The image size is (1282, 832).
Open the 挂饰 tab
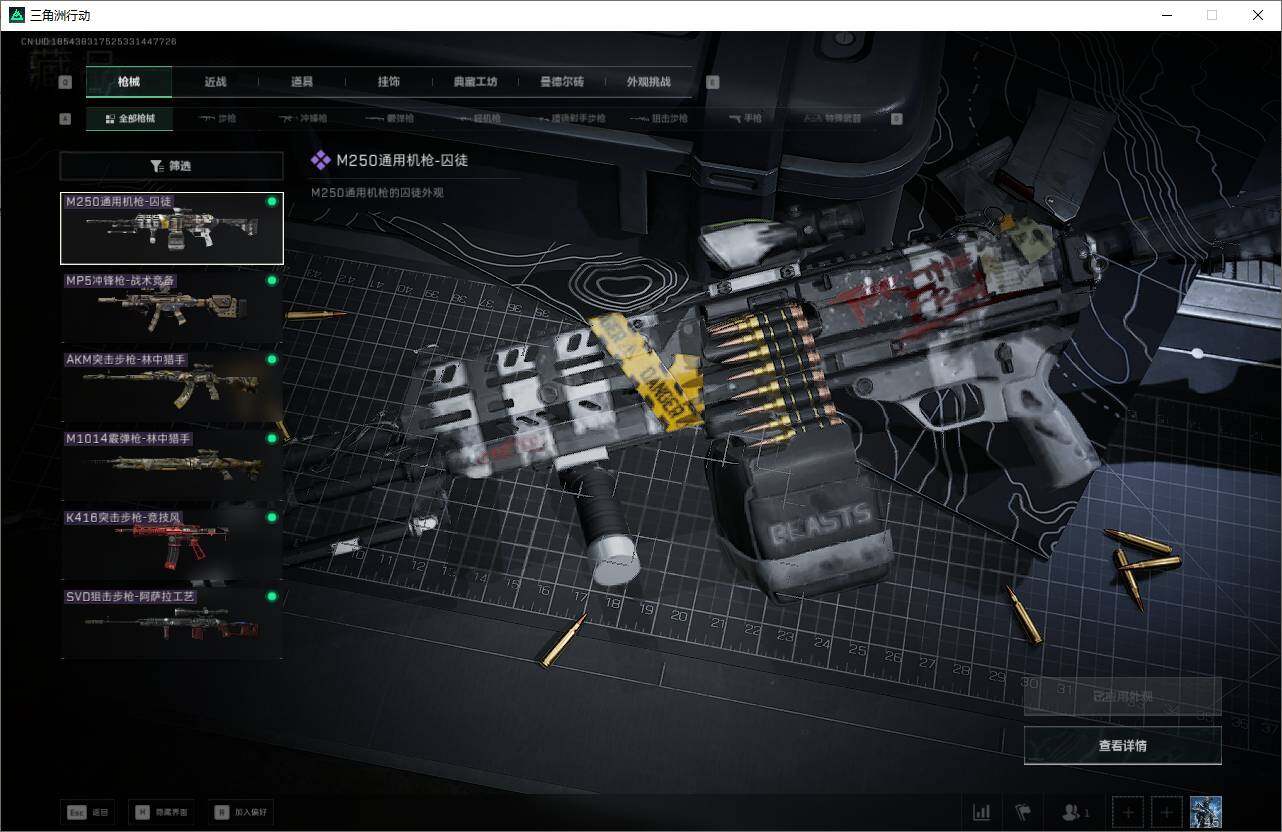tap(389, 82)
